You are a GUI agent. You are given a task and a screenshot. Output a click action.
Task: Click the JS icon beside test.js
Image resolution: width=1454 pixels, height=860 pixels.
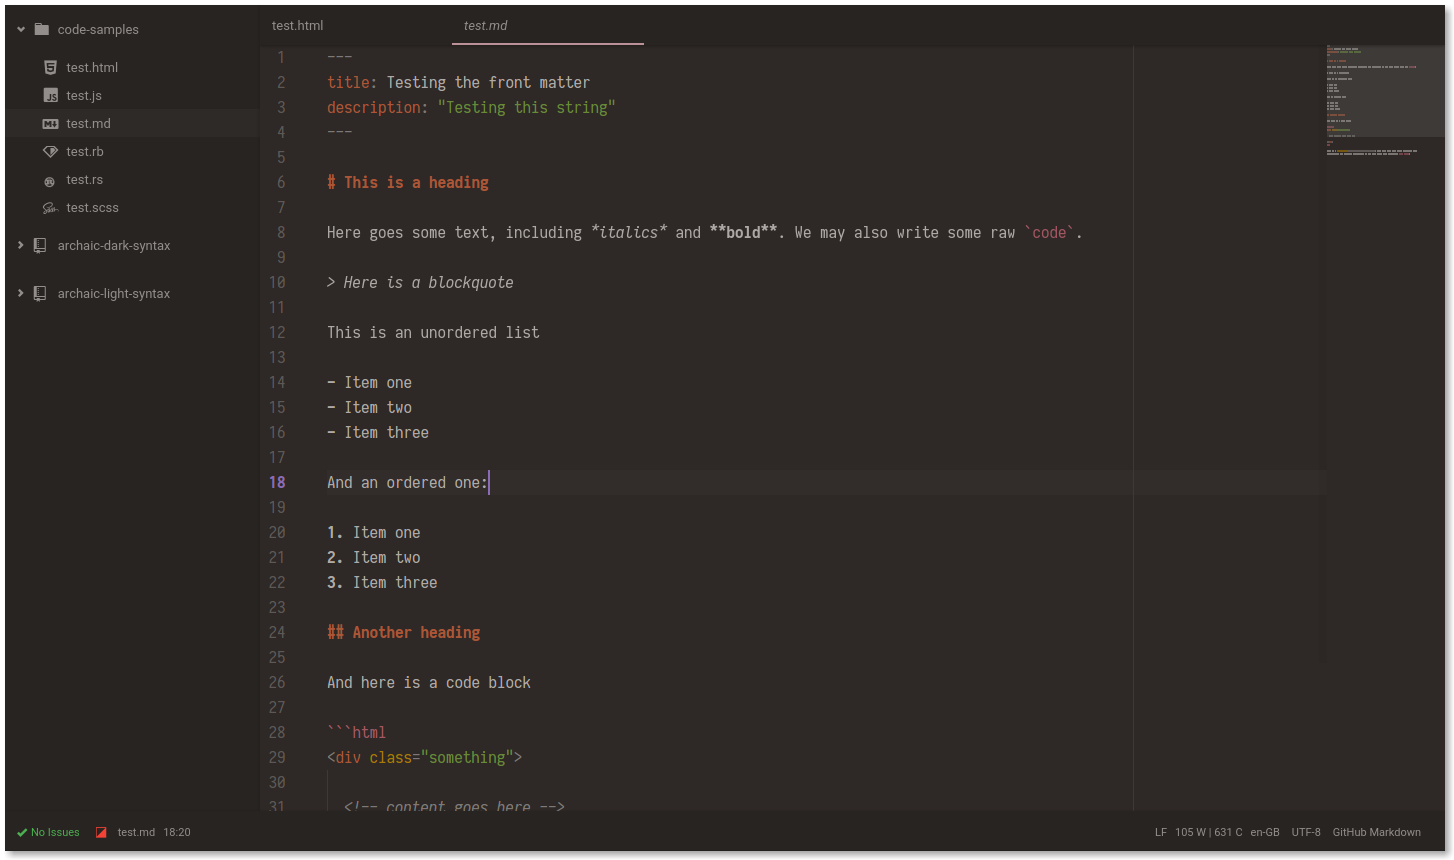[50, 95]
